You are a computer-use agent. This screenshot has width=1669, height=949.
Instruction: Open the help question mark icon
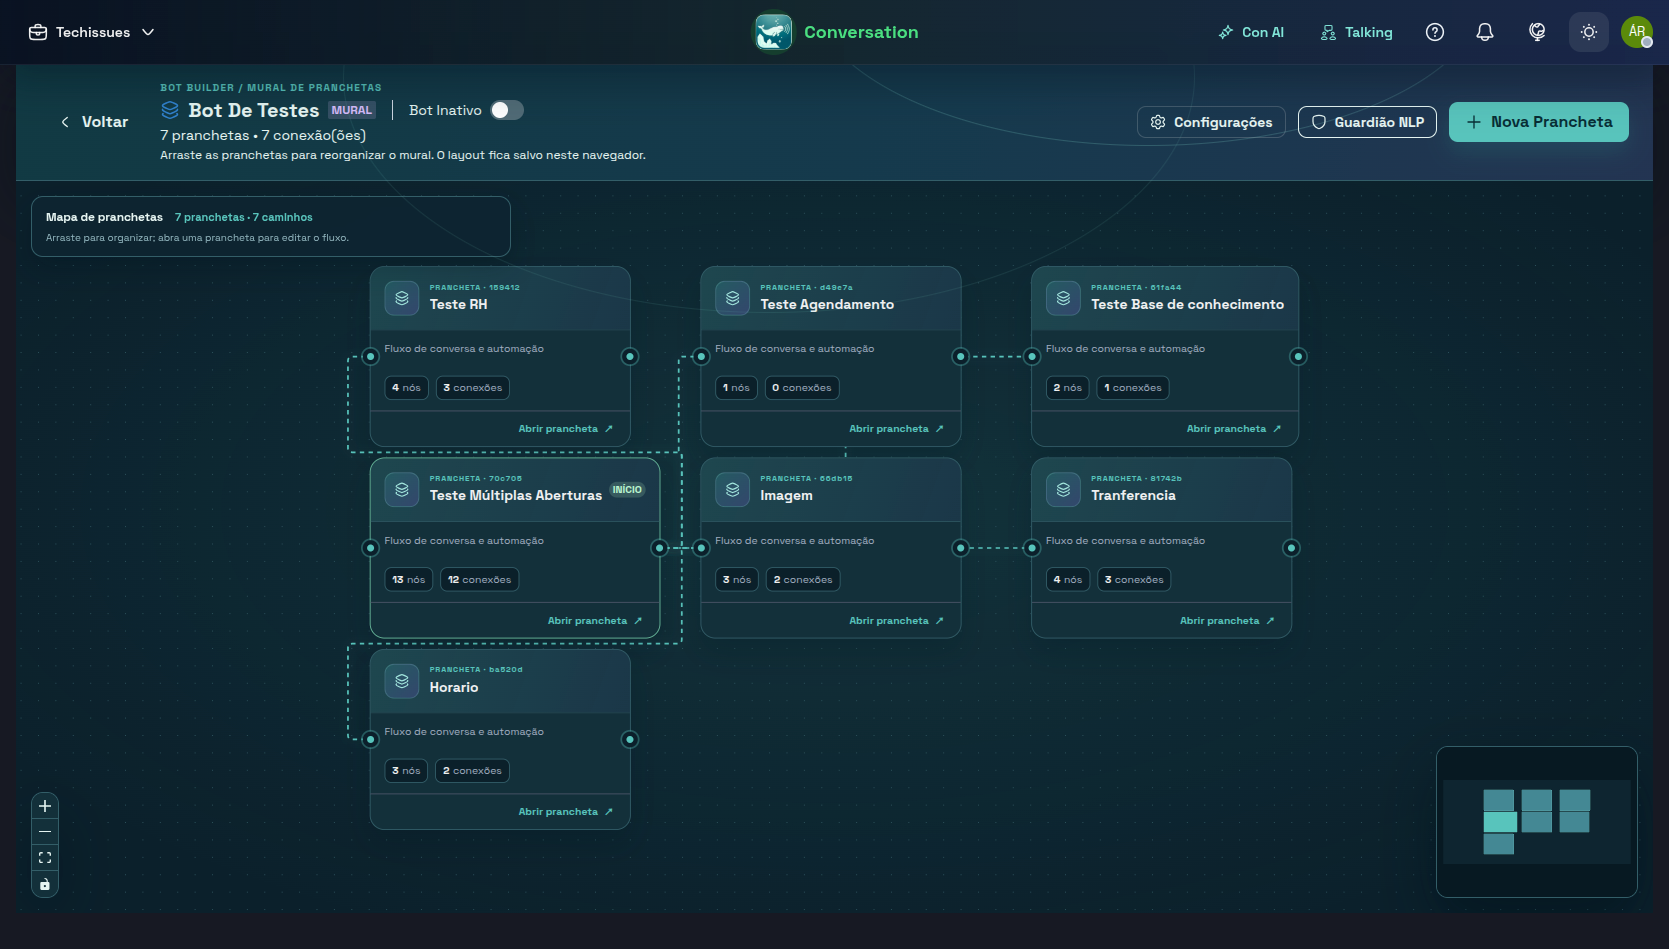[x=1434, y=32]
